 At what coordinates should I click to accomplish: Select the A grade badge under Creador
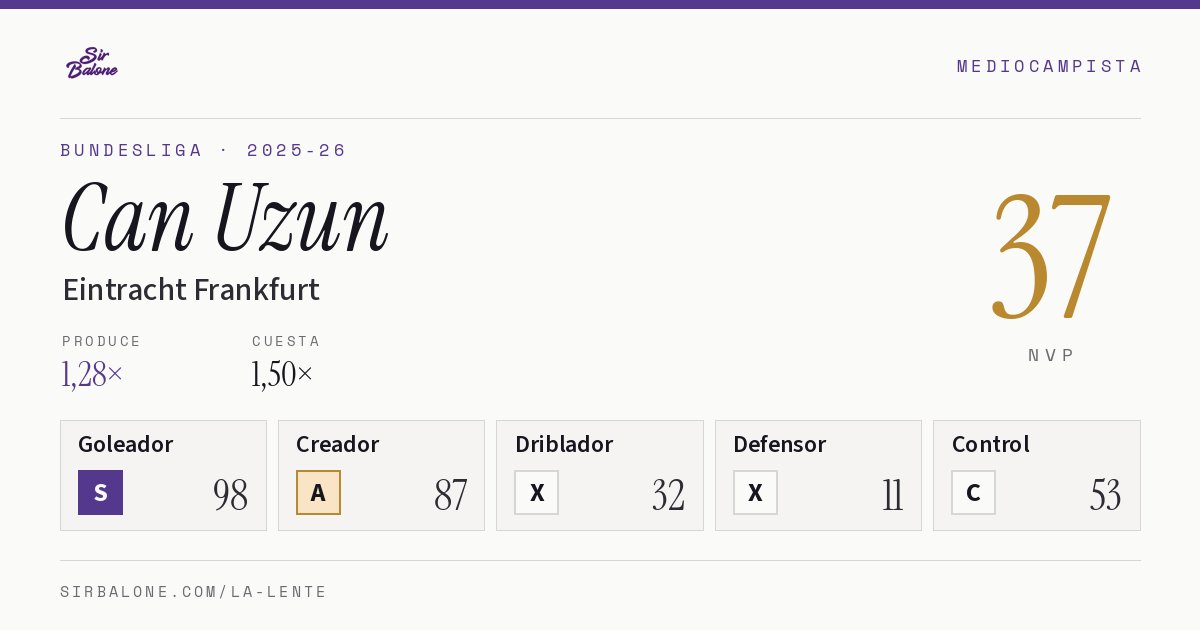pyautogui.click(x=318, y=492)
